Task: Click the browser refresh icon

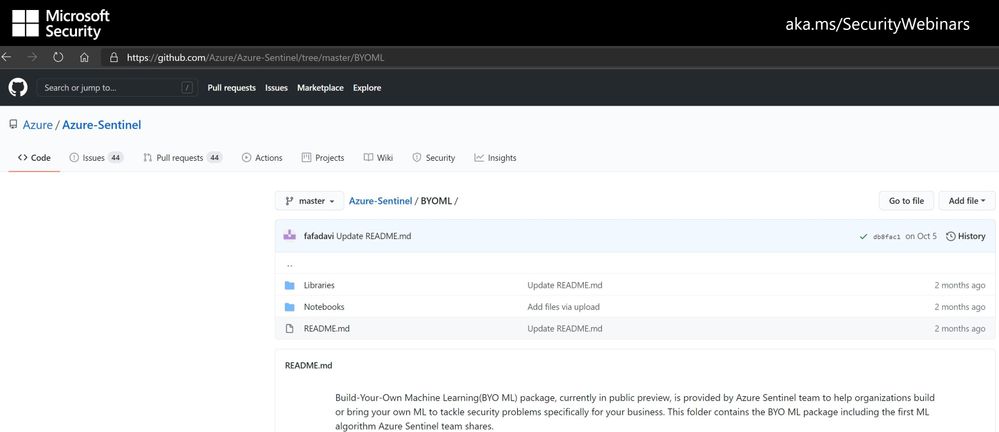Action: click(58, 57)
